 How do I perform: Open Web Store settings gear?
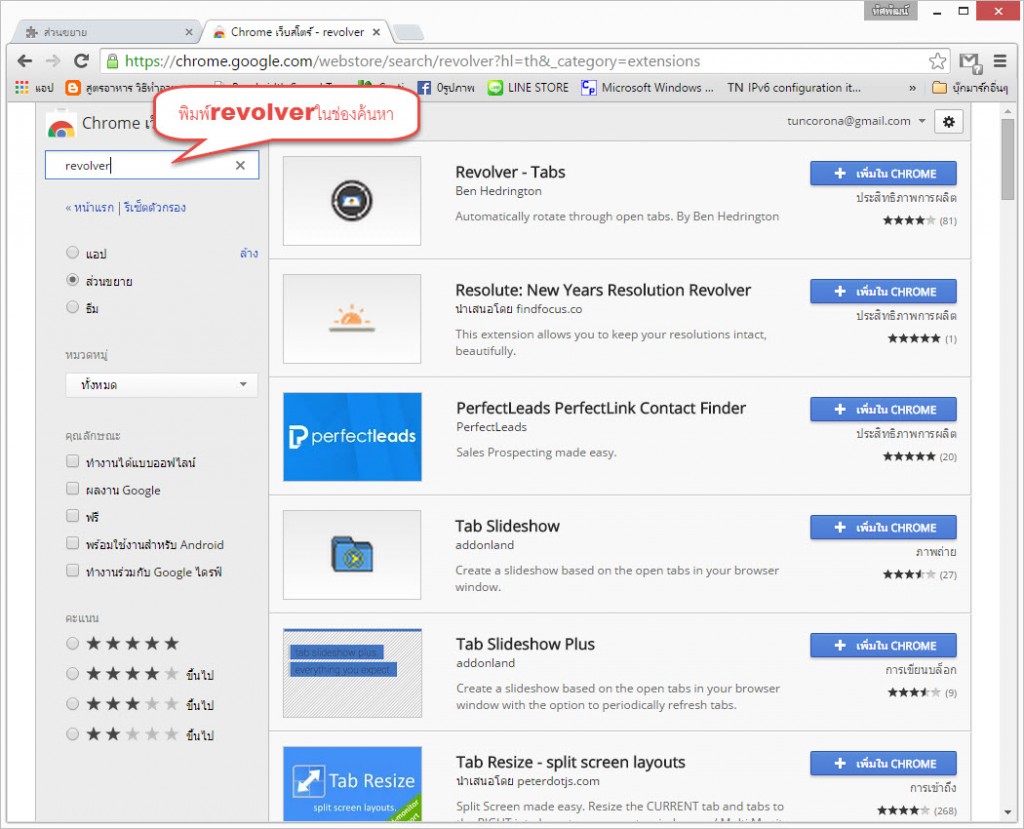point(948,122)
